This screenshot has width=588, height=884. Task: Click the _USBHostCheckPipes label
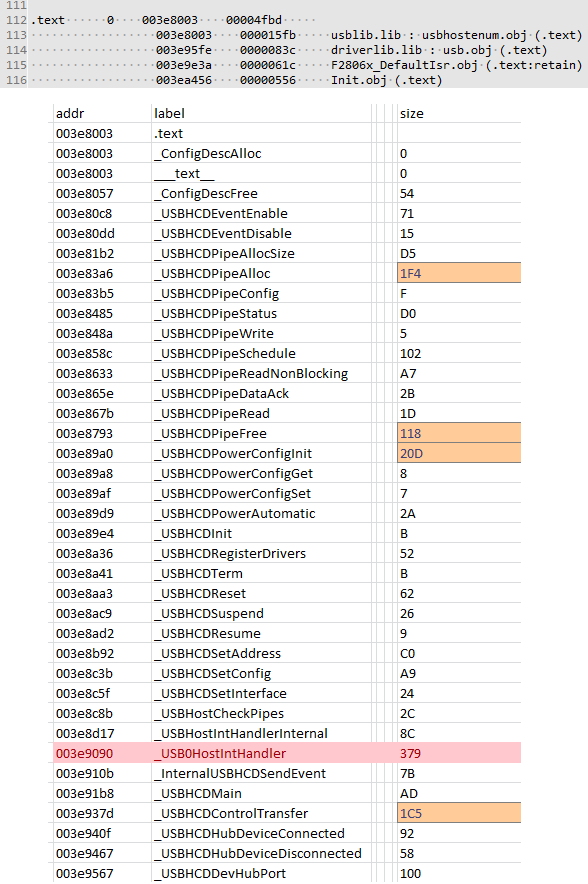coord(219,714)
